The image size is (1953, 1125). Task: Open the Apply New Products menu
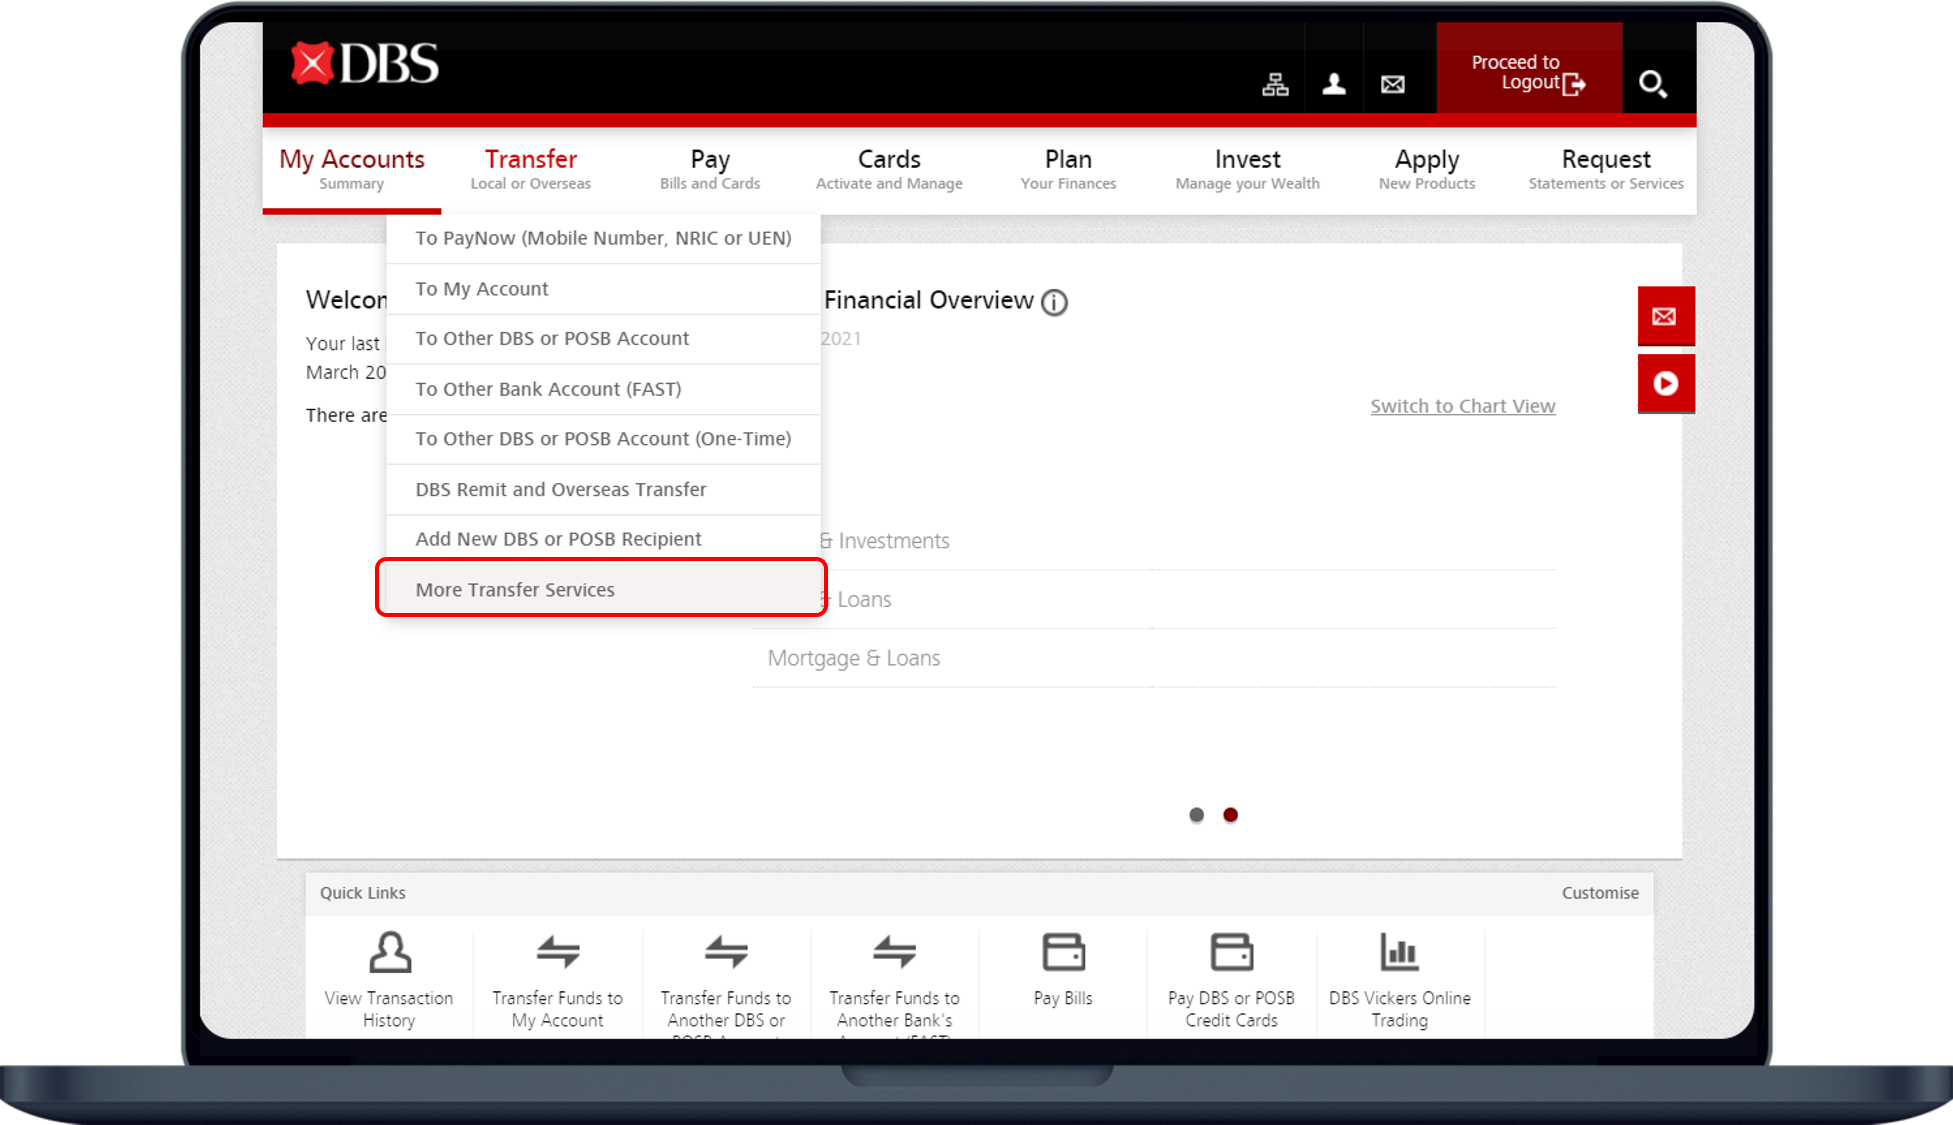pos(1427,169)
